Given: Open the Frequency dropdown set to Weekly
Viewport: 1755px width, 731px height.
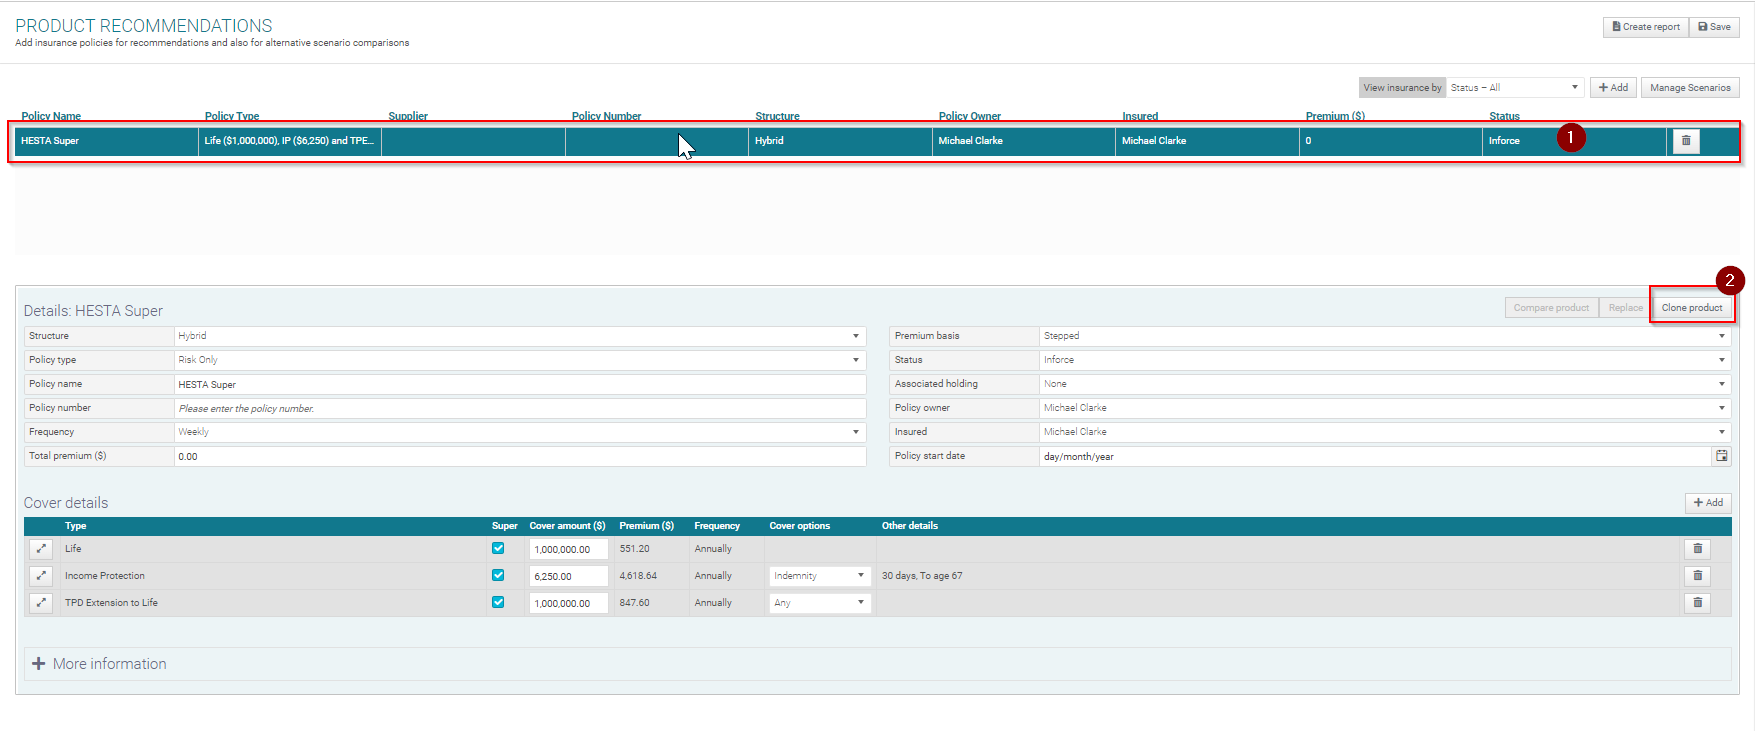Looking at the screenshot, I should [x=520, y=432].
